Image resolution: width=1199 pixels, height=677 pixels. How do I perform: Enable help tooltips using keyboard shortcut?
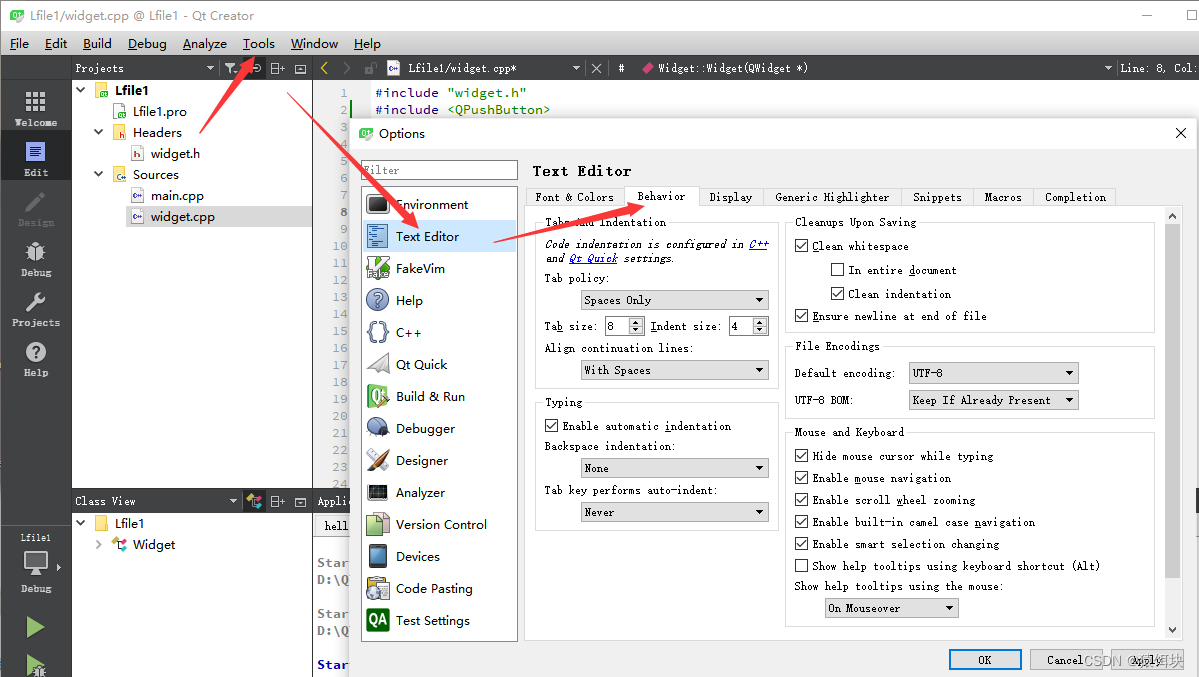[x=801, y=566]
